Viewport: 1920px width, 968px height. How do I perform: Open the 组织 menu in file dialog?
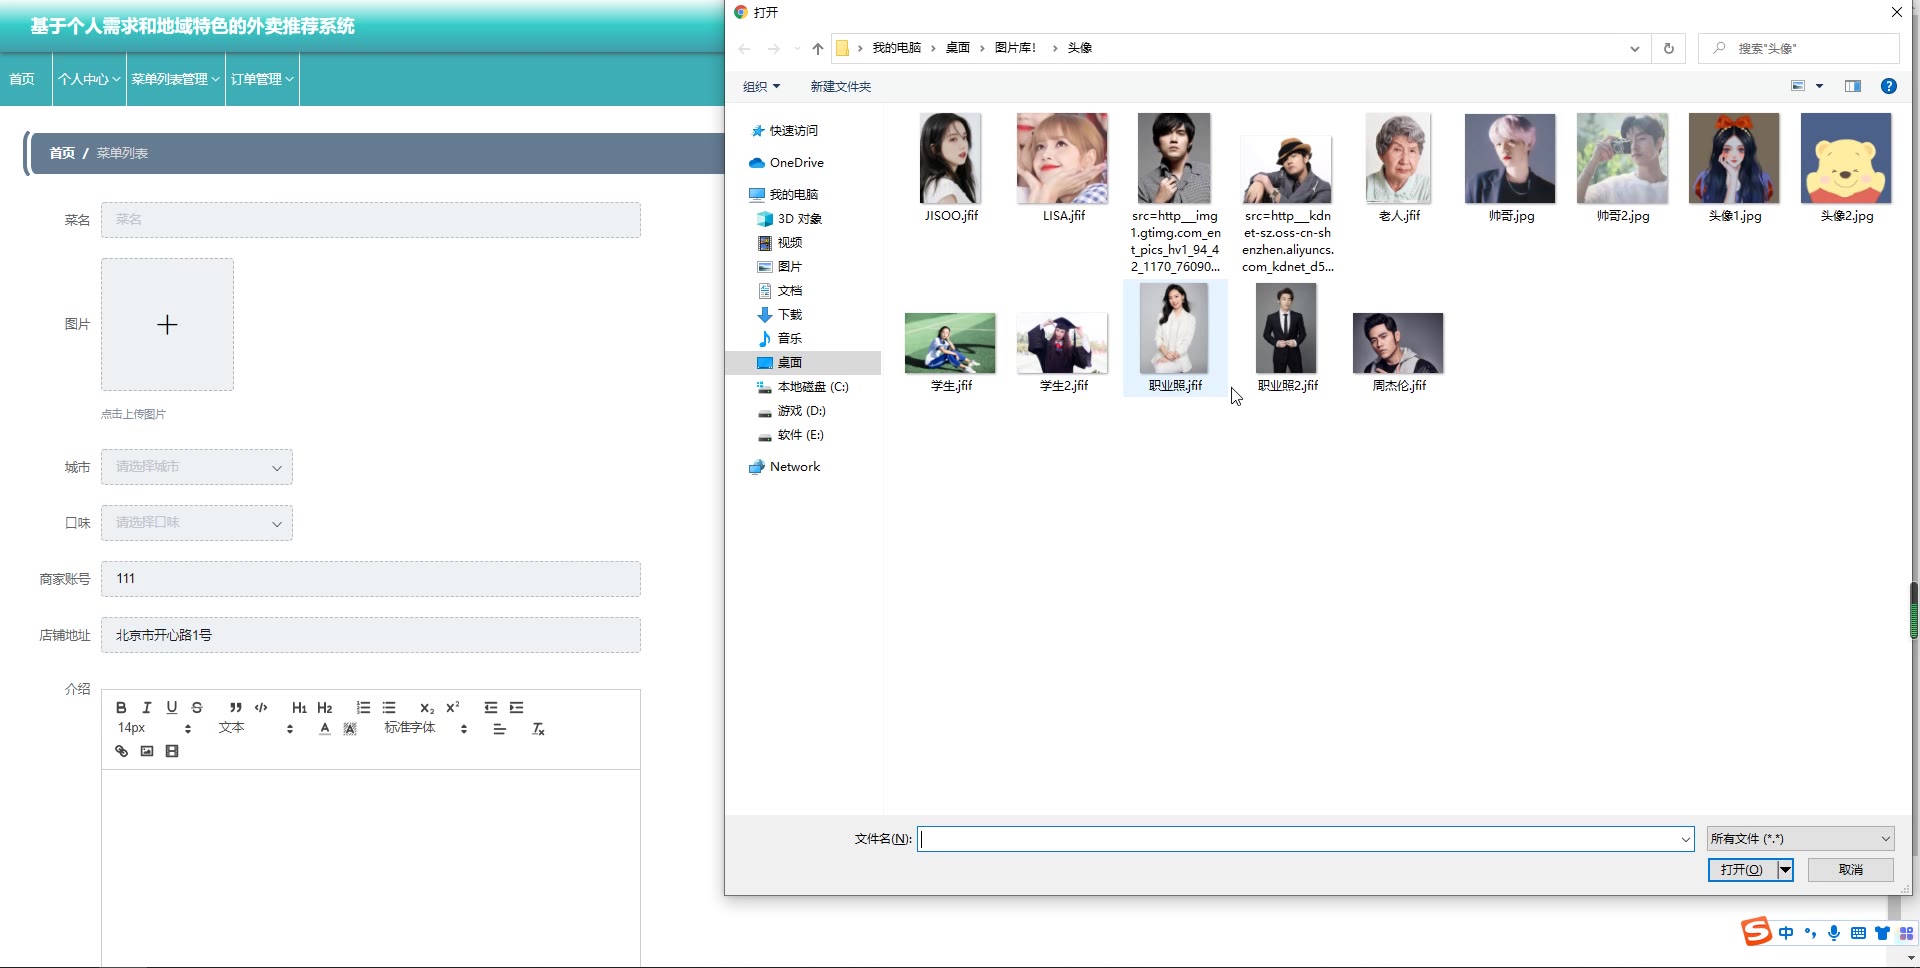761,87
